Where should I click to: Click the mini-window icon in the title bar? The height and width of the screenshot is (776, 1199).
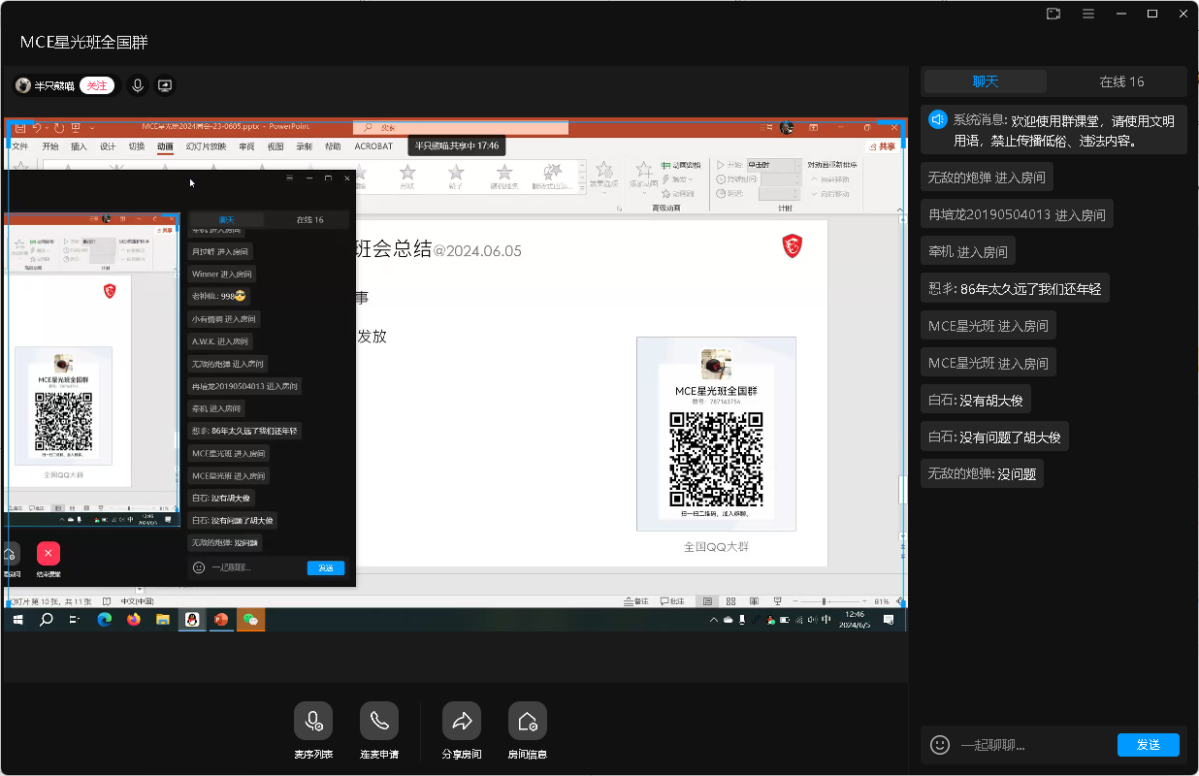(1054, 14)
